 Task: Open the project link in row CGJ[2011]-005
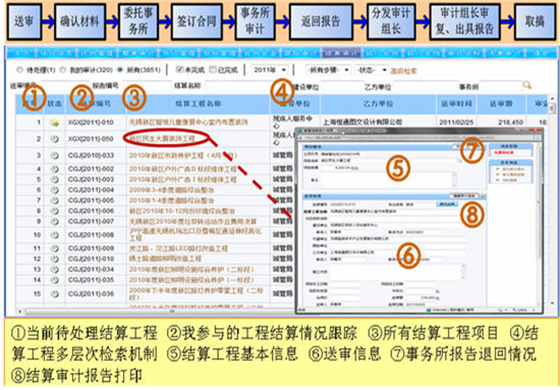[171, 200]
